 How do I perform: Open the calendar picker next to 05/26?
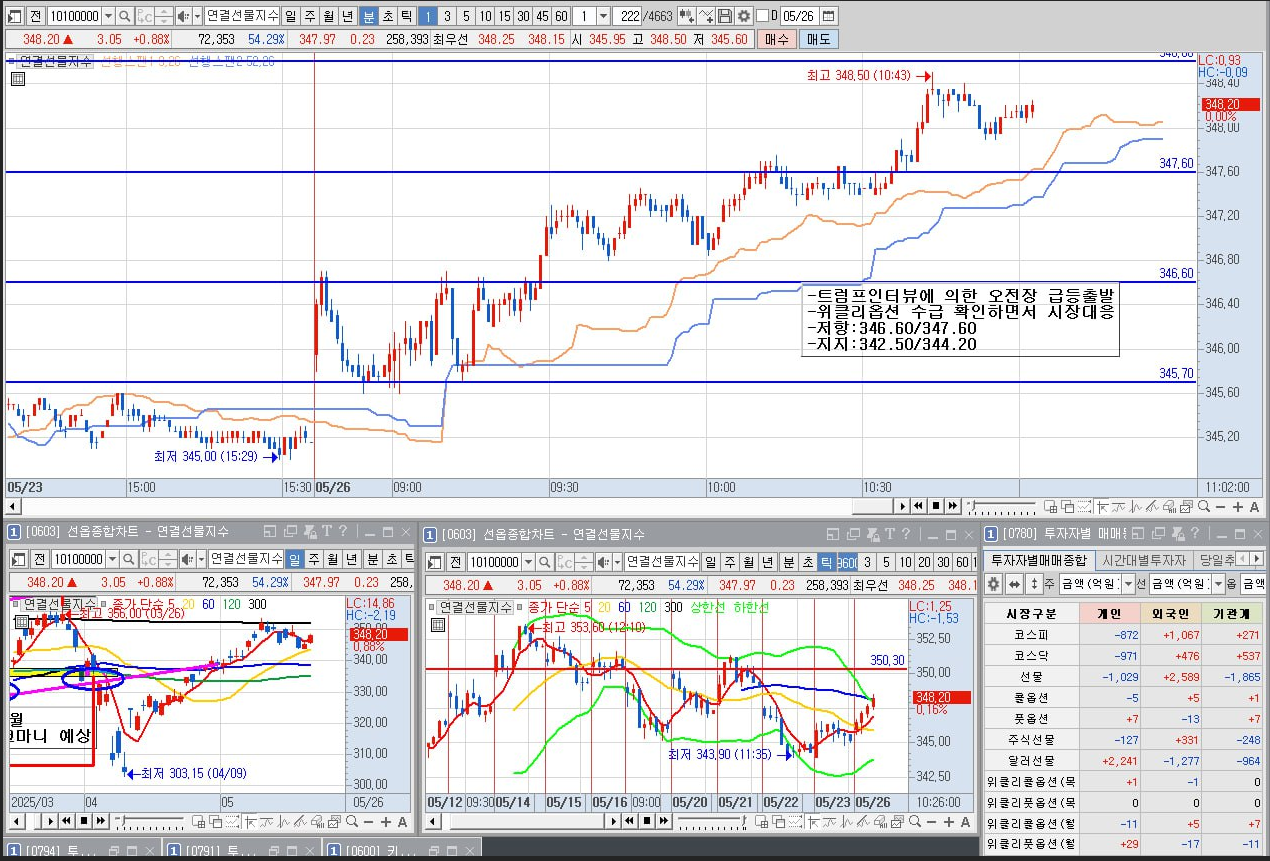point(830,16)
